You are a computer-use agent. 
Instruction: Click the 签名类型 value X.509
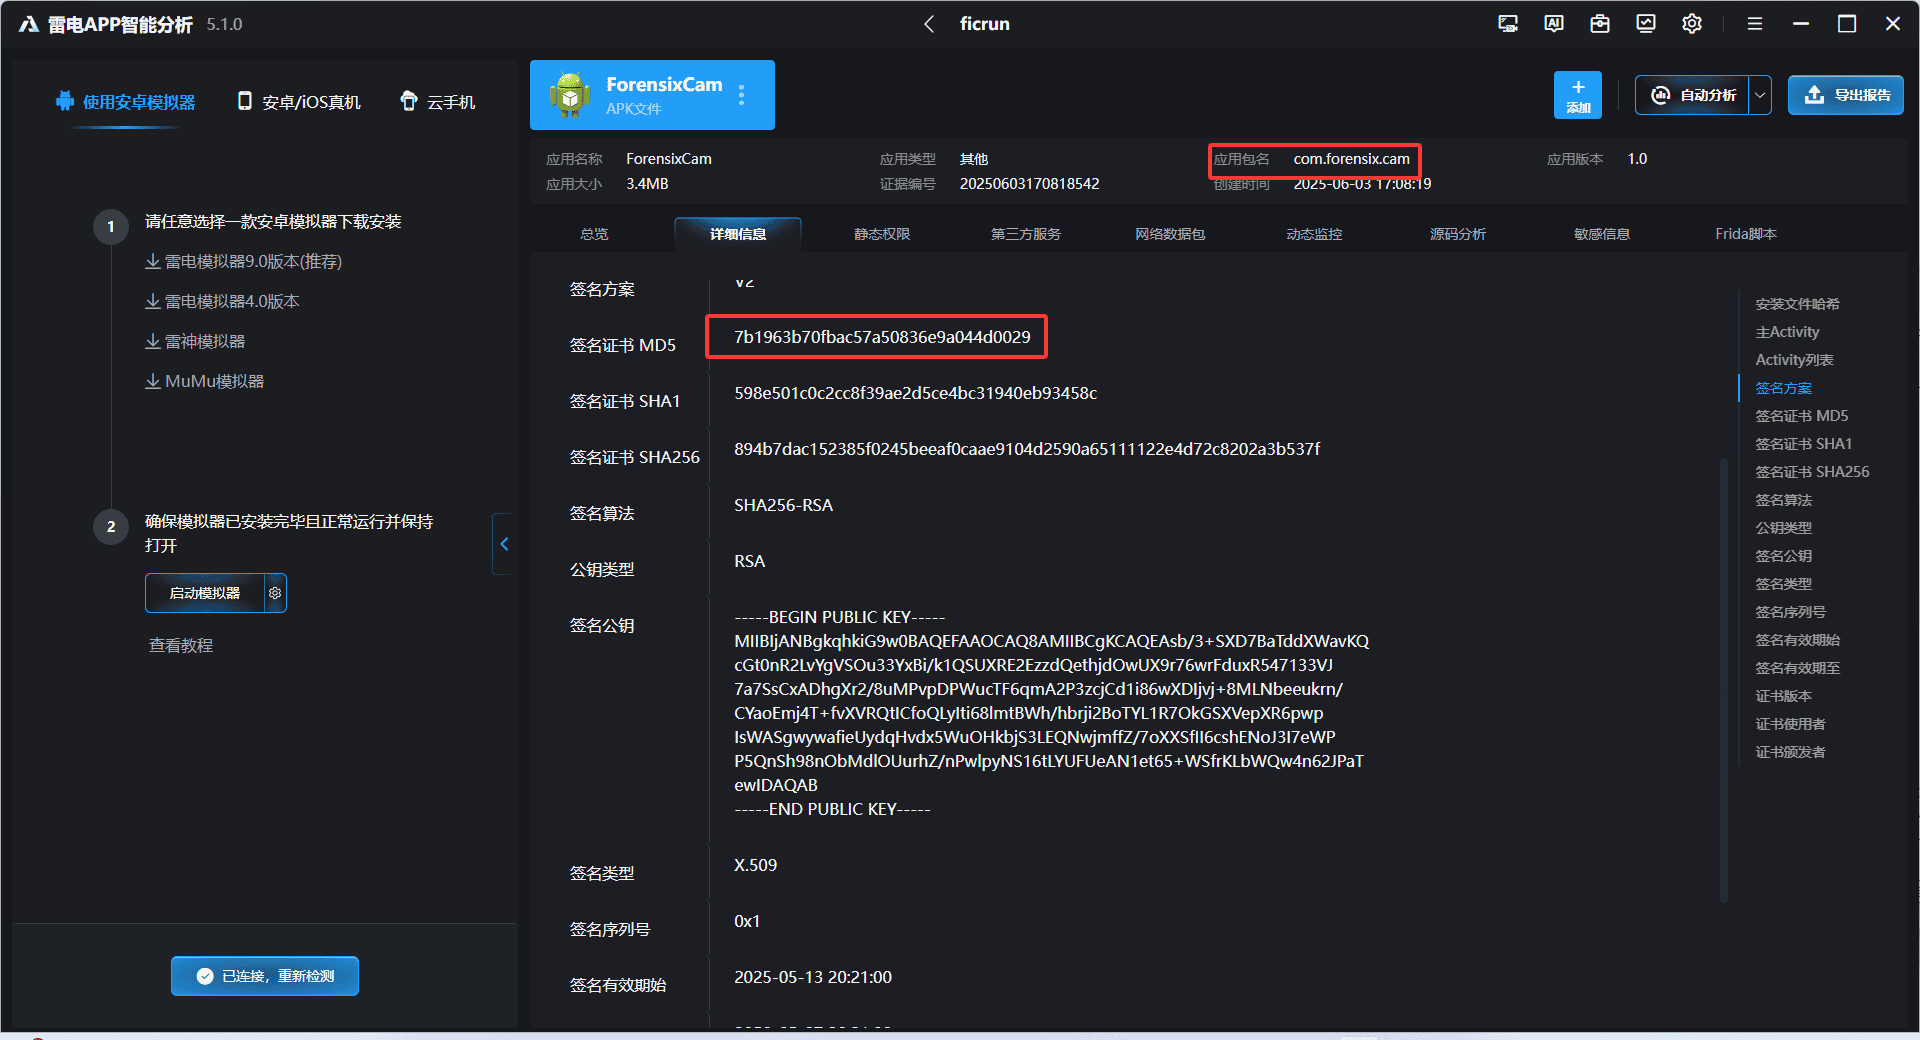pos(755,865)
